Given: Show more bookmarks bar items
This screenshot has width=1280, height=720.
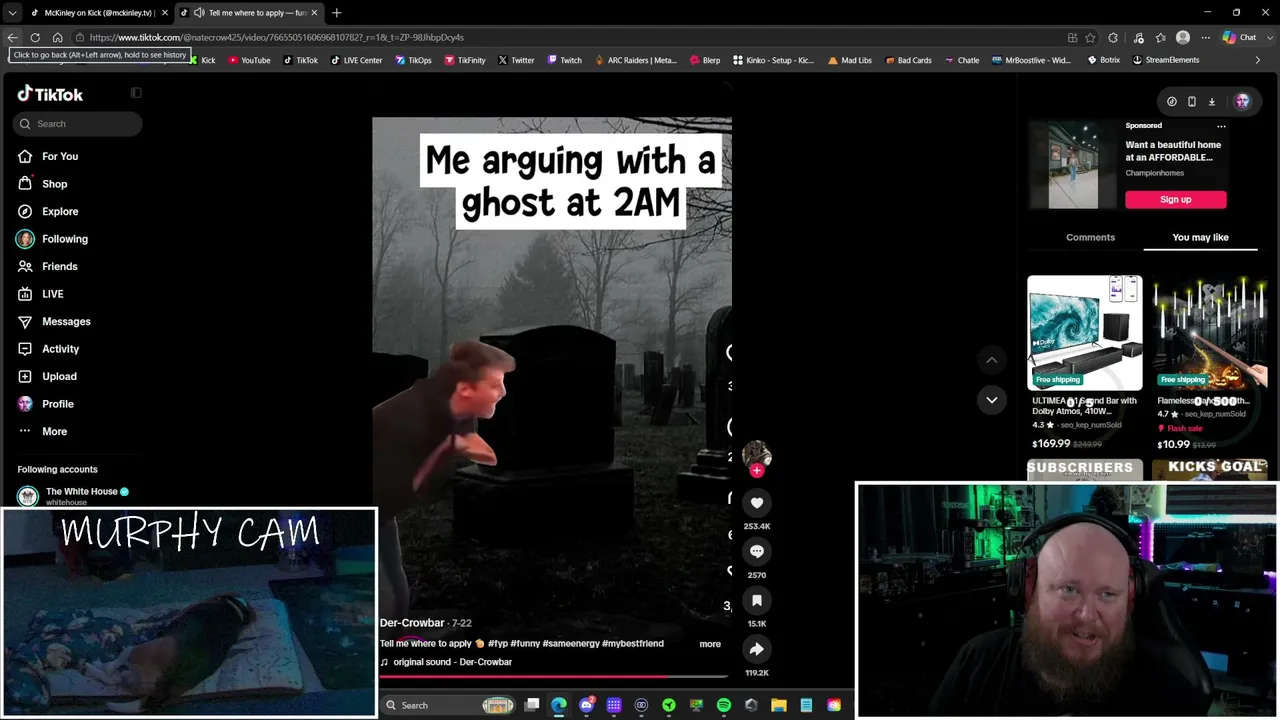Looking at the screenshot, I should 1258,60.
